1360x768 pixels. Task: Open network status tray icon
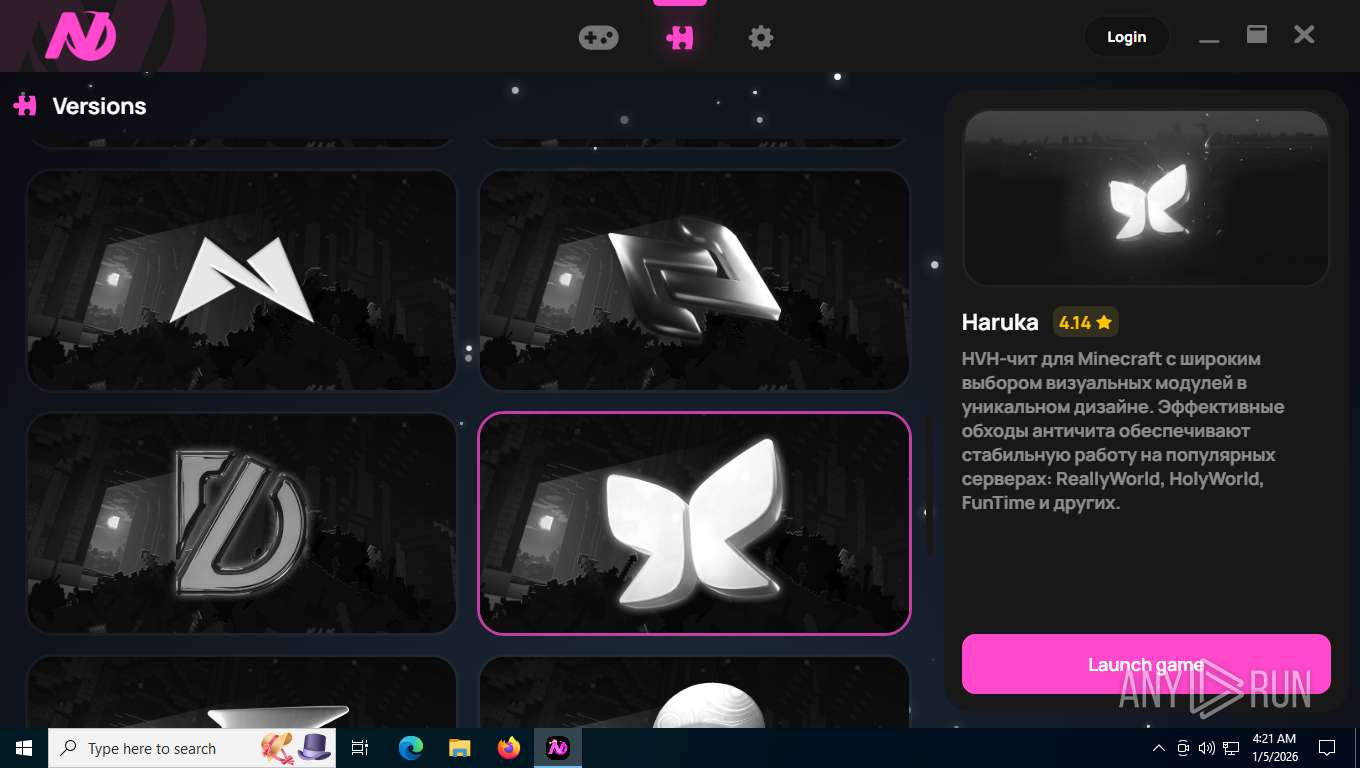coord(1231,748)
